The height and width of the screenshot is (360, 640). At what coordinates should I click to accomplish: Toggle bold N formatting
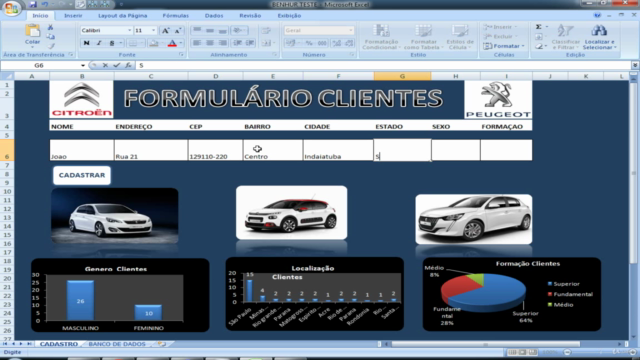(86, 43)
